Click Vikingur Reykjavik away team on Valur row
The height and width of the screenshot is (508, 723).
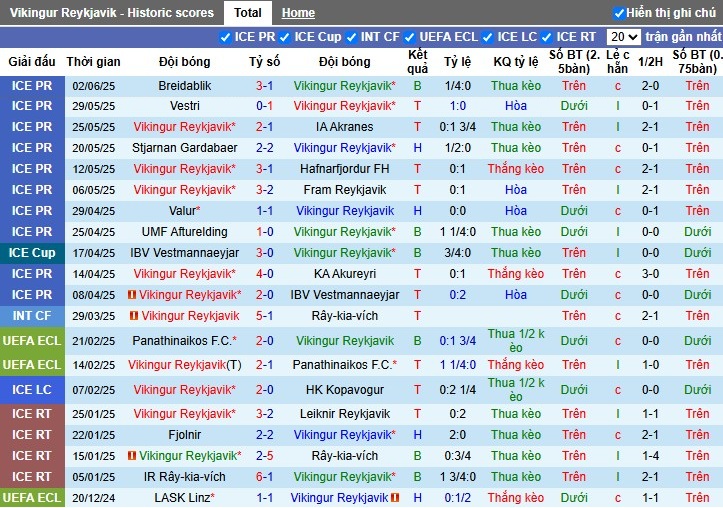[344, 211]
